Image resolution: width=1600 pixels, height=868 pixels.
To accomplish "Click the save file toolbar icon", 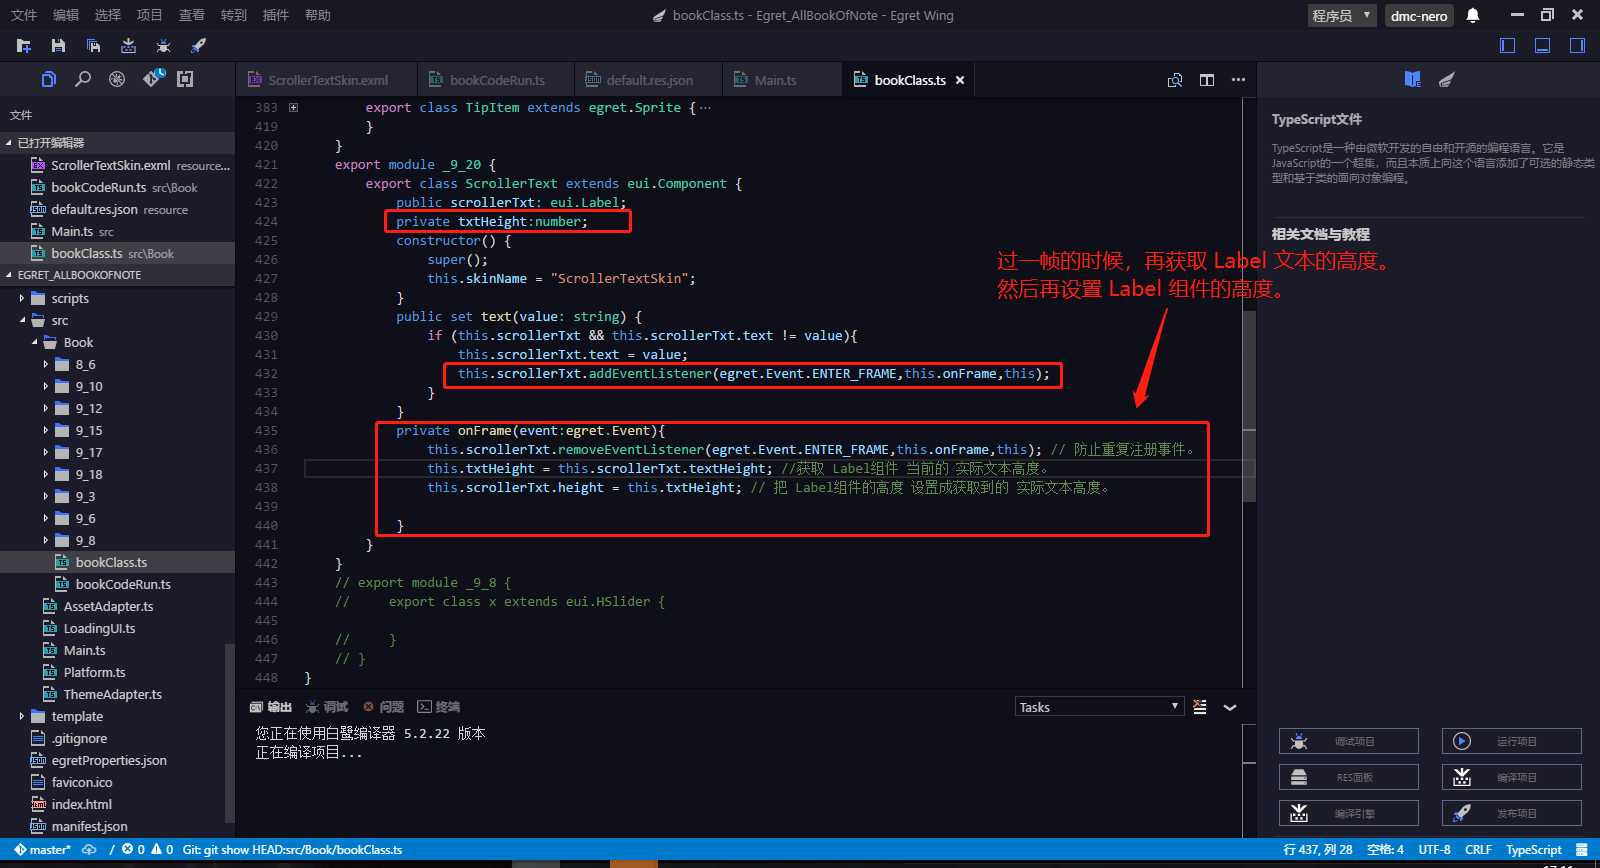I will [58, 46].
